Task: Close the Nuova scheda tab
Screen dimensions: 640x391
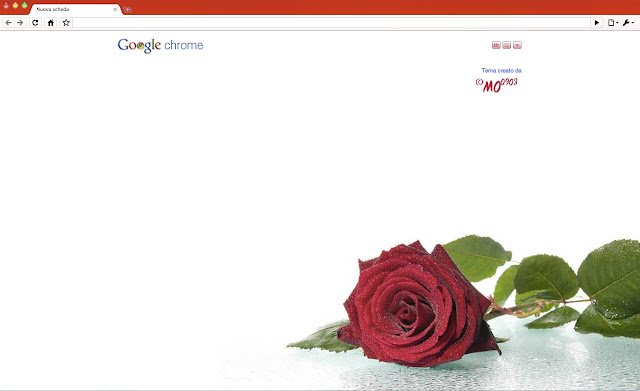Action: (115, 9)
